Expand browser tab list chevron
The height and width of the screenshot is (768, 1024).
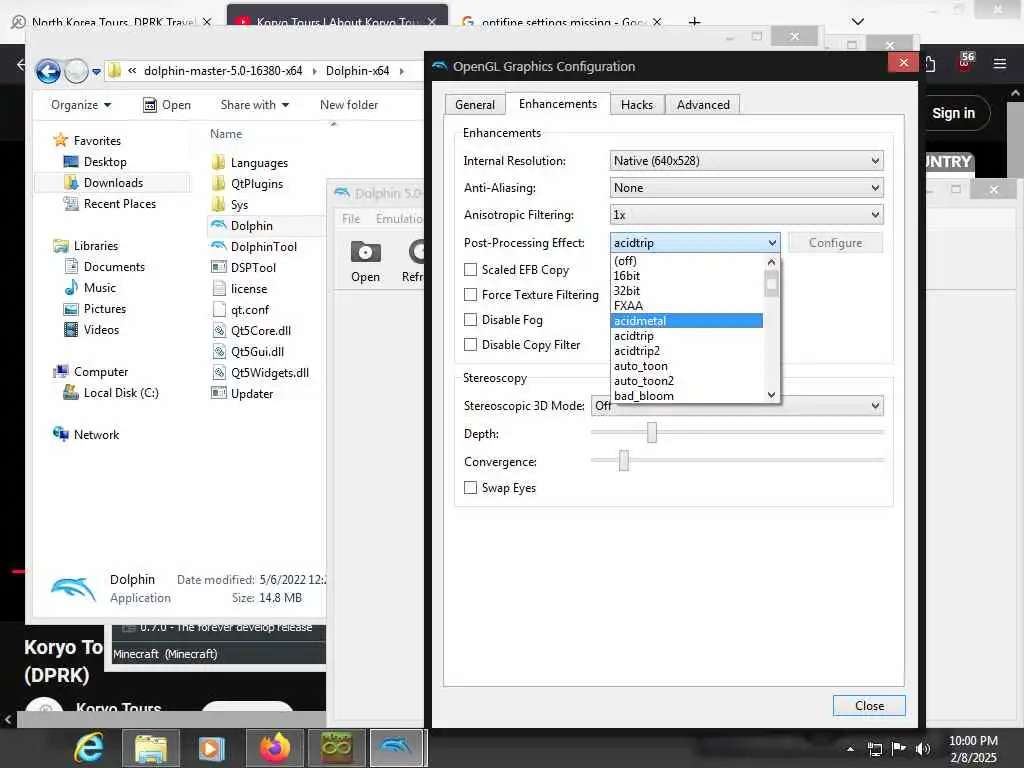coord(857,22)
